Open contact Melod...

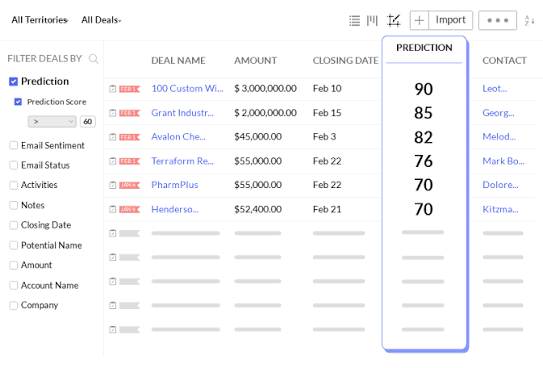(x=499, y=137)
